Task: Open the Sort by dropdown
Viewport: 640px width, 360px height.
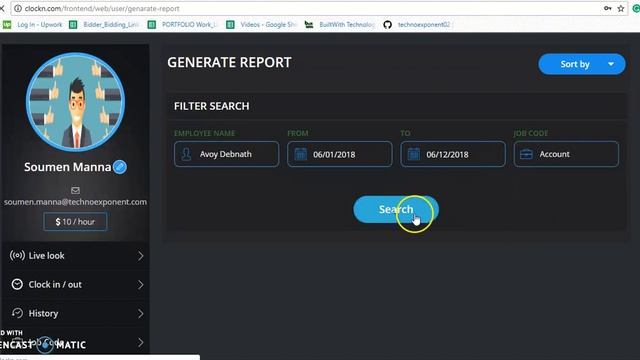Action: click(x=582, y=64)
